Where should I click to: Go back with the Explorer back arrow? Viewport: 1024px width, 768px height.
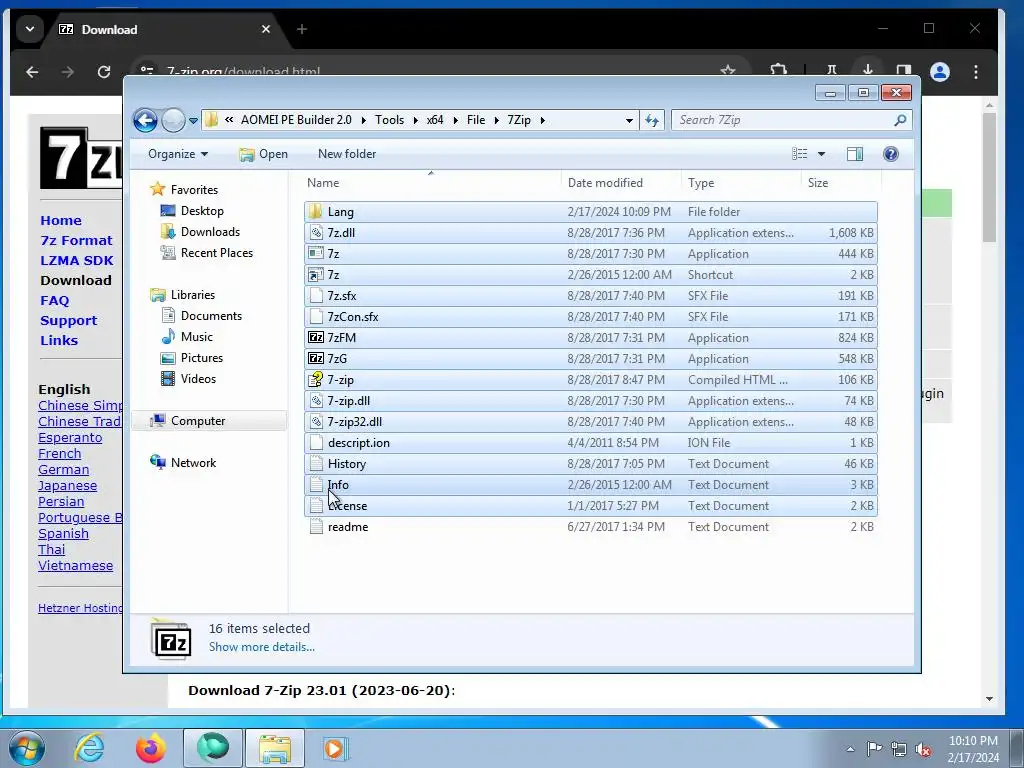(145, 120)
